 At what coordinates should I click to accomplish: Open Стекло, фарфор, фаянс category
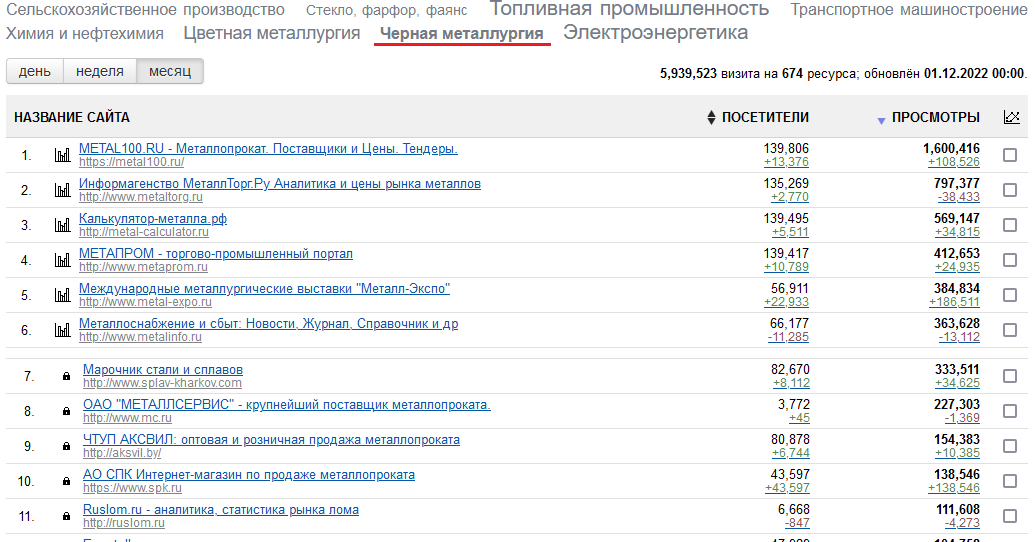point(386,11)
